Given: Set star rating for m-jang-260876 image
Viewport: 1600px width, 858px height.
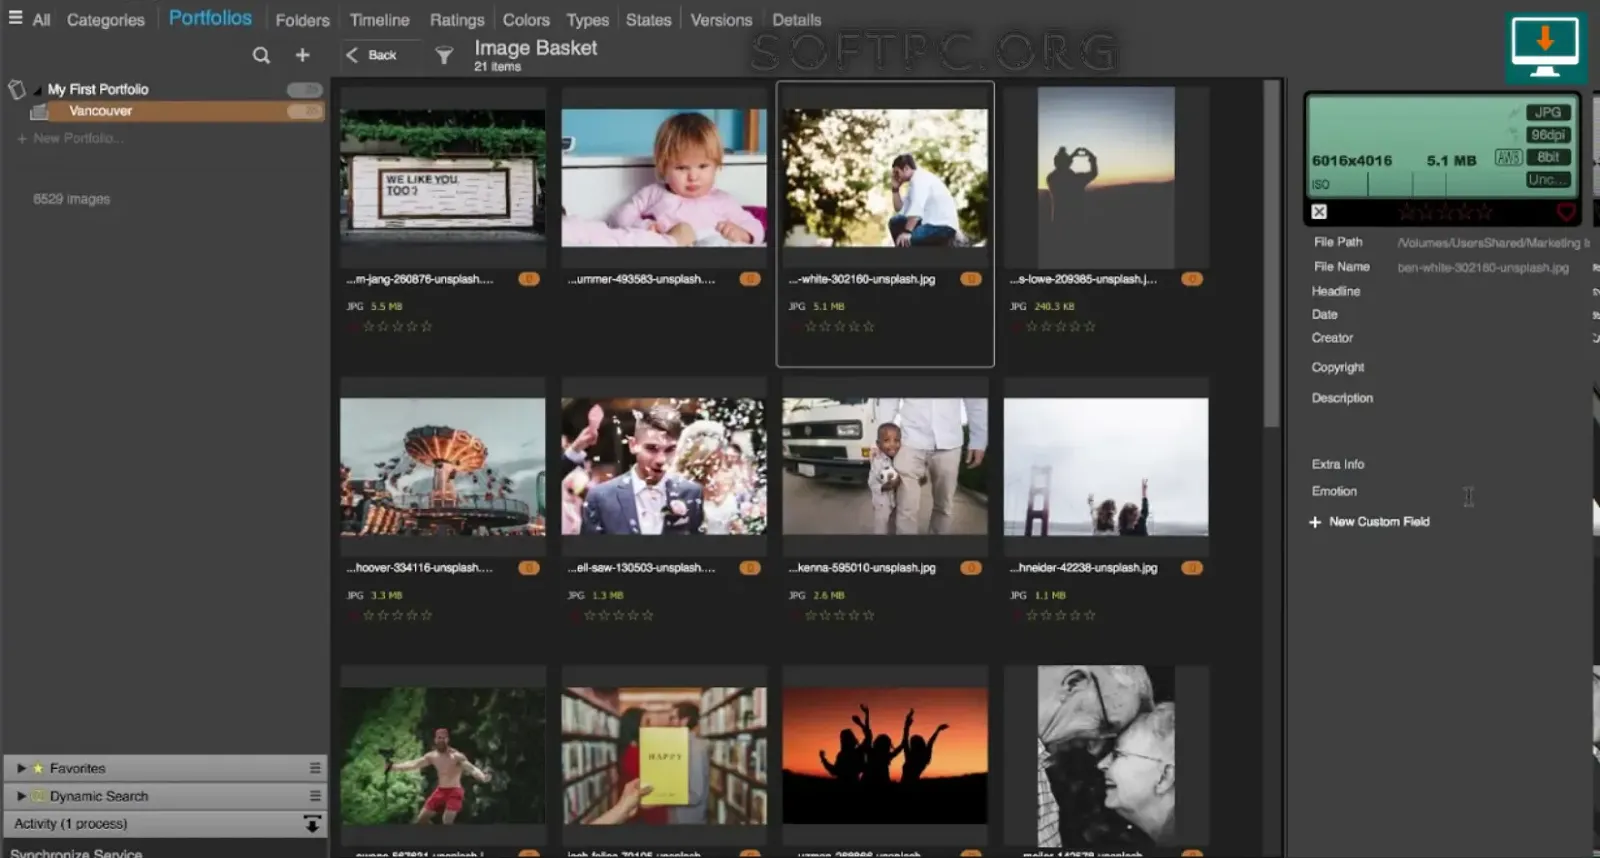Looking at the screenshot, I should pos(398,326).
